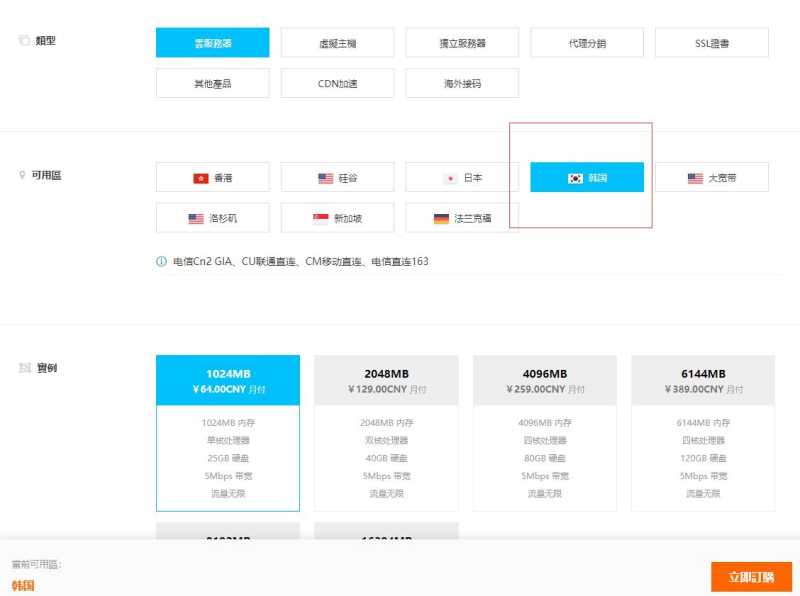Viewport: 800px width, 596px height.
Task: Click the info icon before 电信Cn2 GIA
Action: tap(160, 261)
